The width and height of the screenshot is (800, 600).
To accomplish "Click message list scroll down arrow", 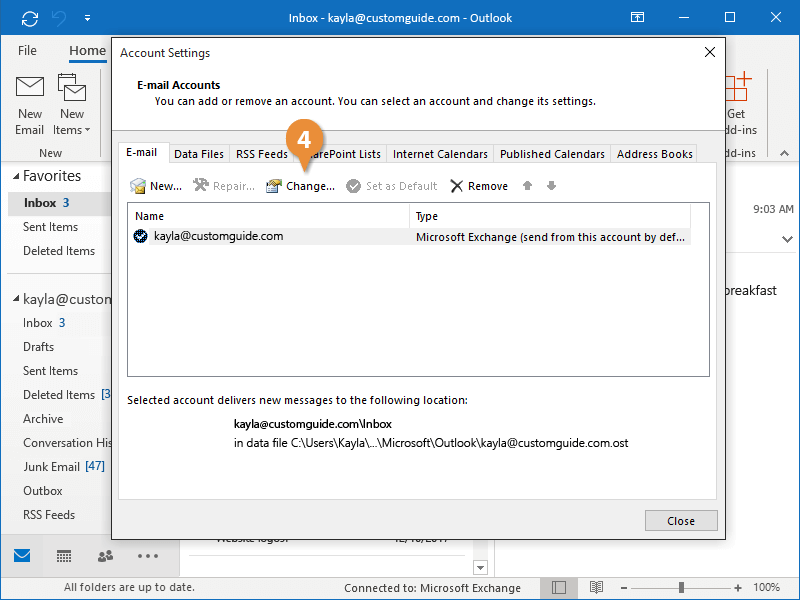I will [x=480, y=567].
